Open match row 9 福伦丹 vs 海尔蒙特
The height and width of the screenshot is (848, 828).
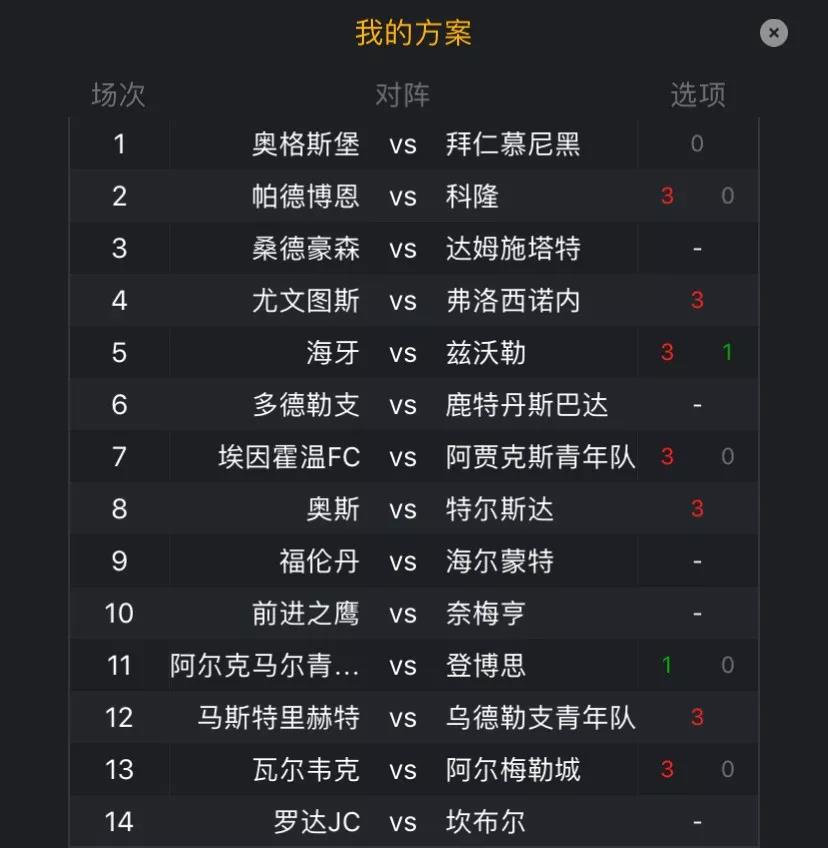click(x=414, y=561)
